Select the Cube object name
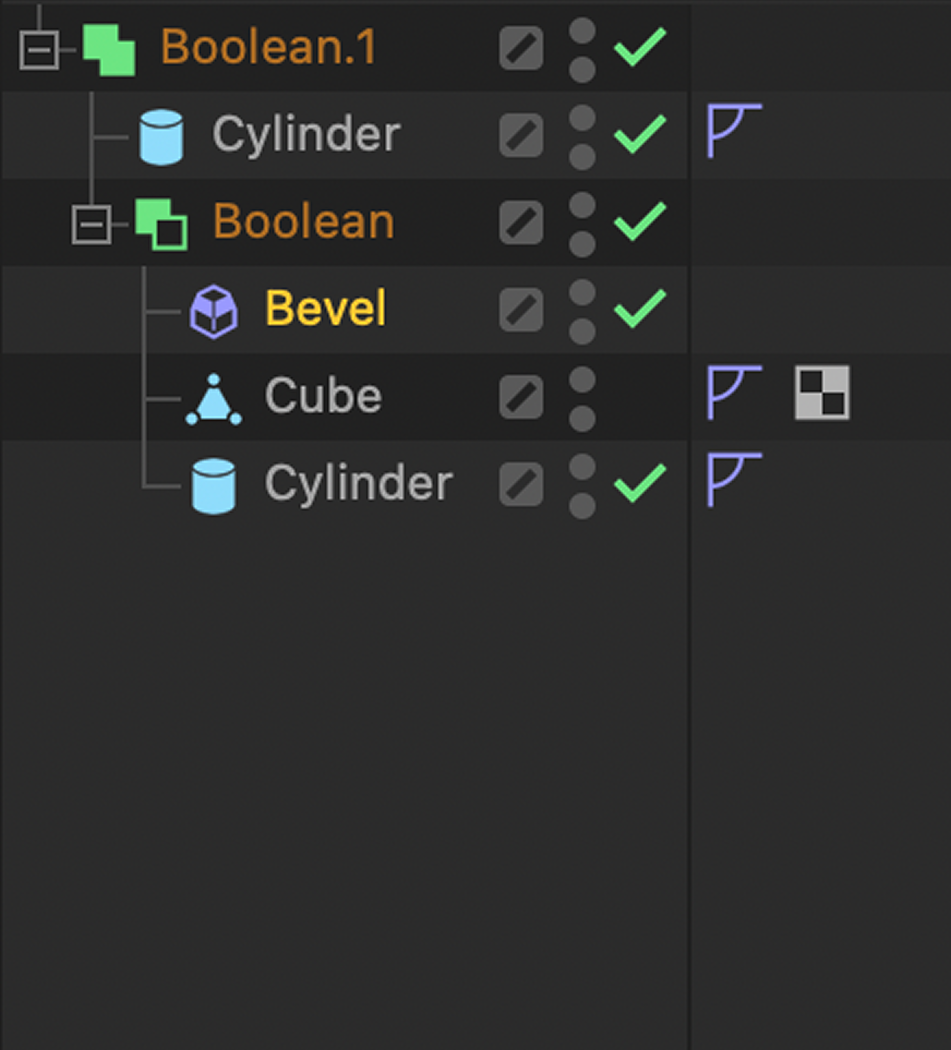The image size is (951, 1050). [x=322, y=396]
